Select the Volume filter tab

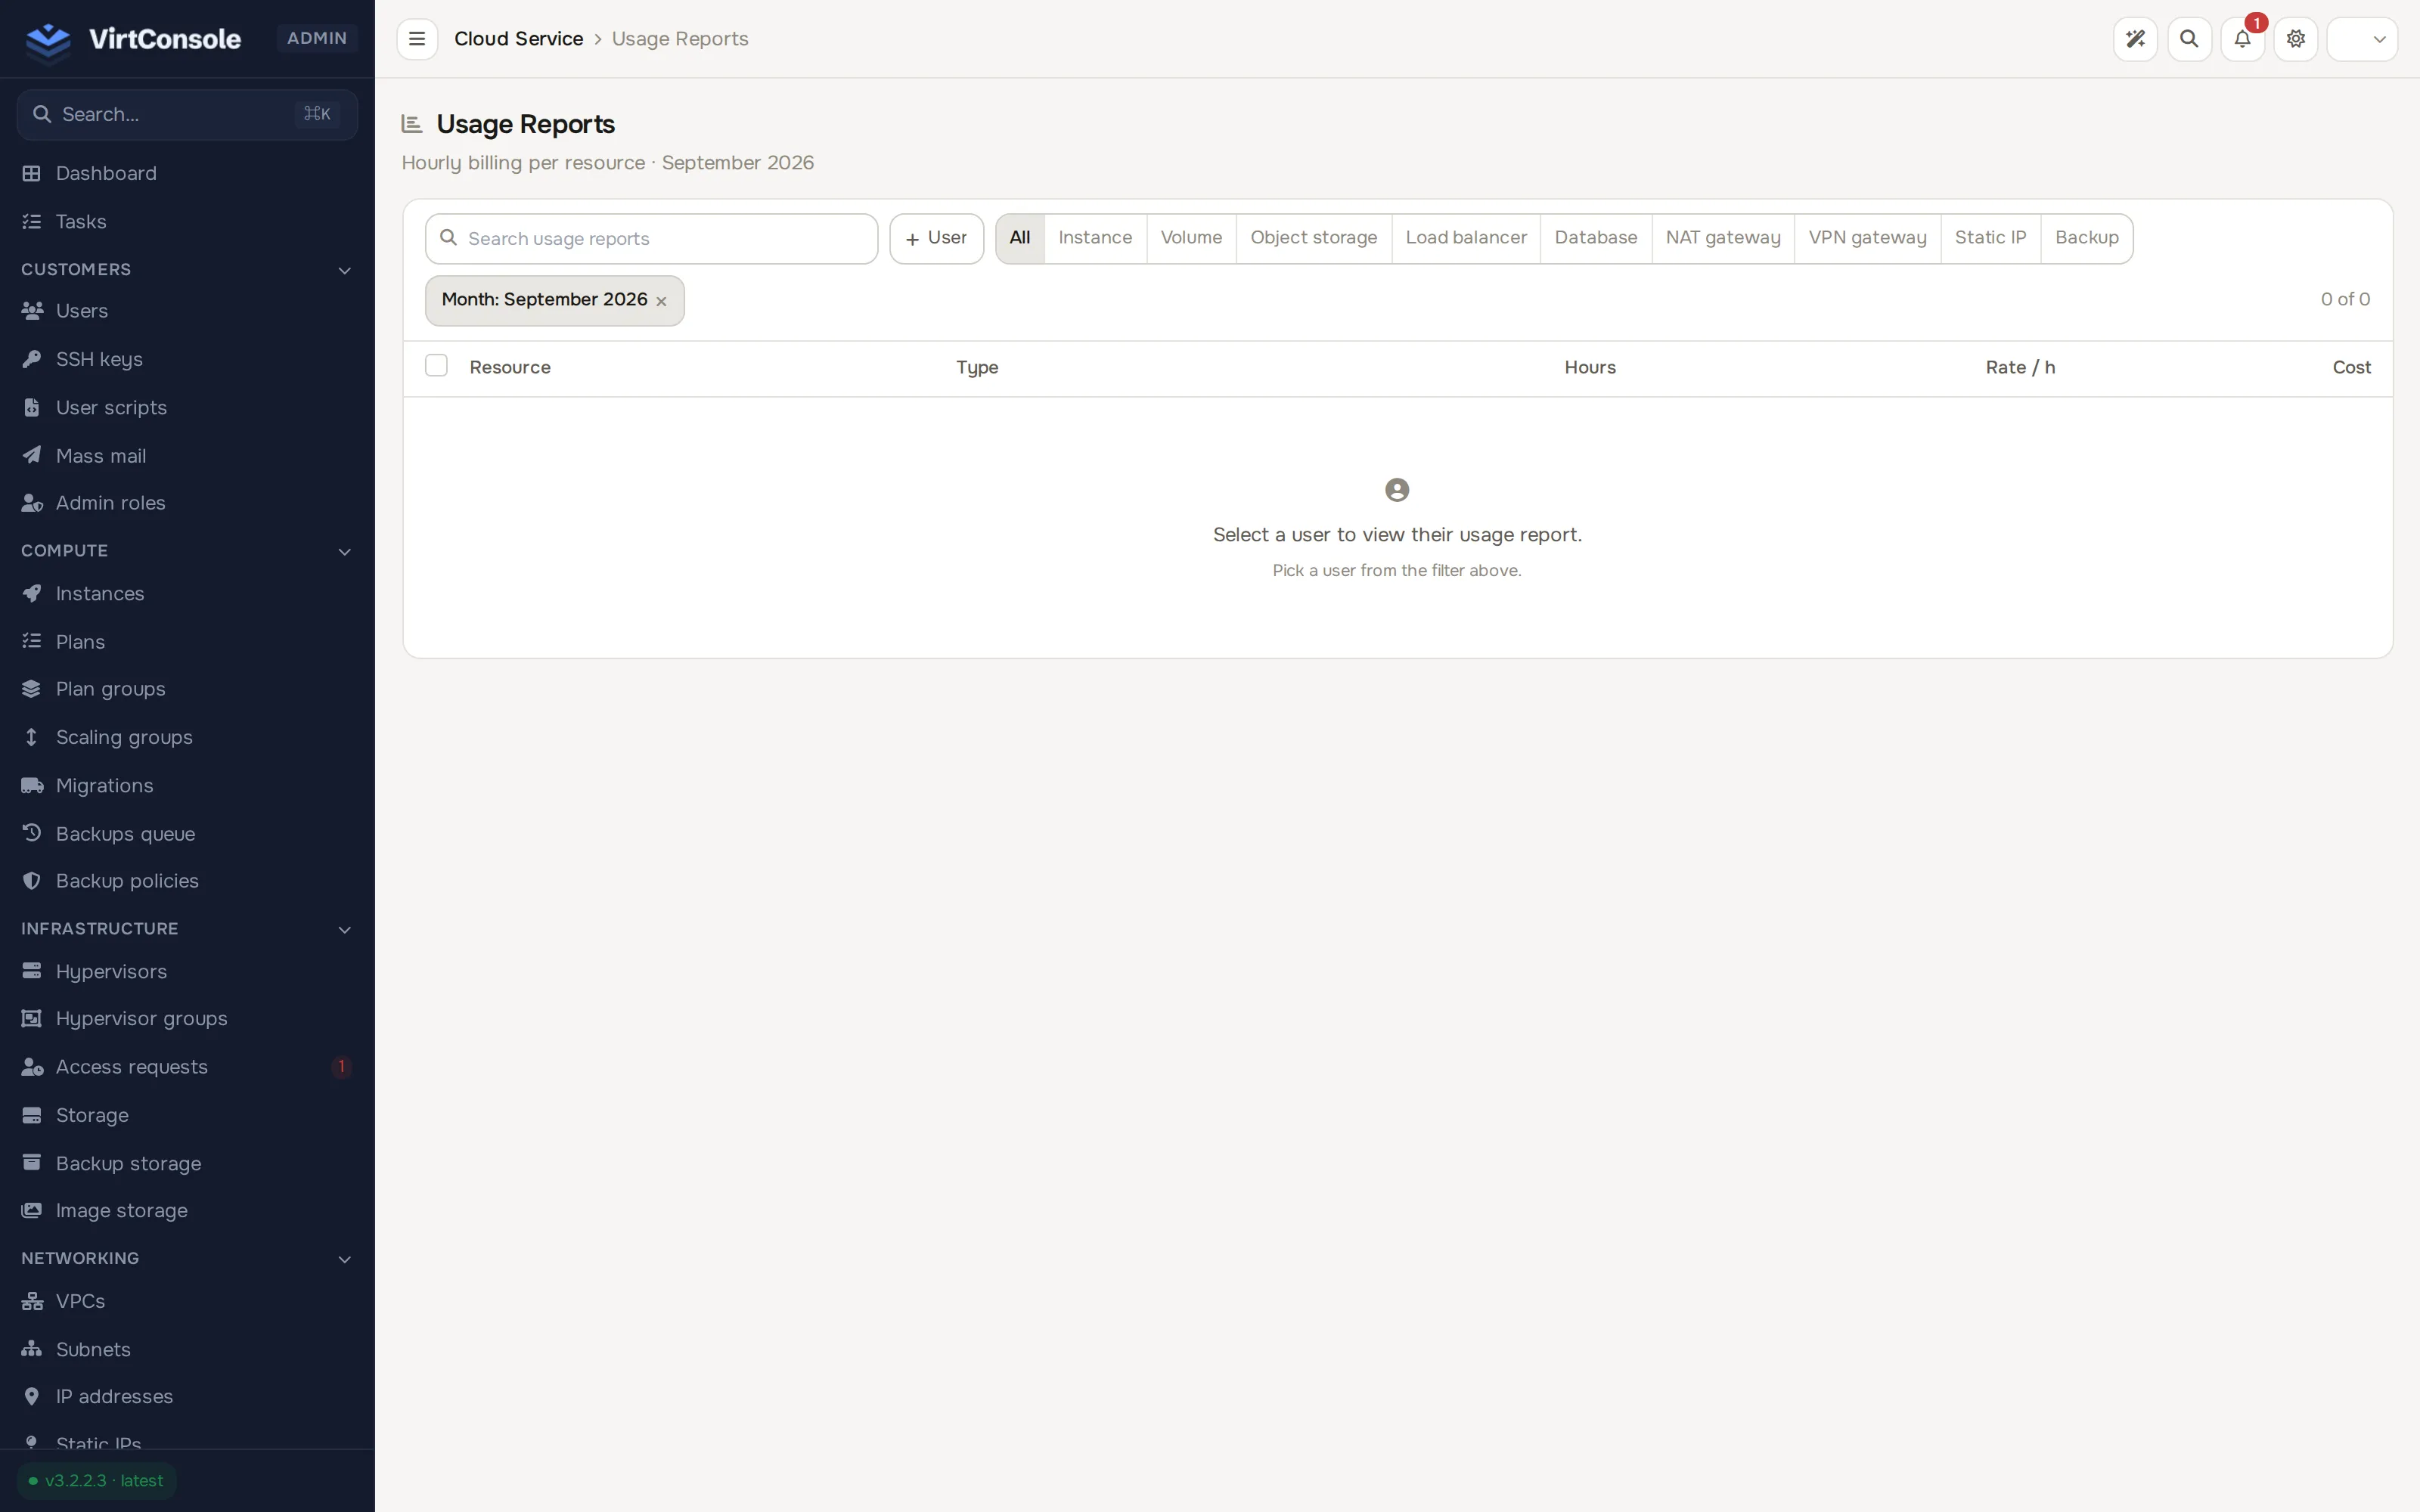1191,238
